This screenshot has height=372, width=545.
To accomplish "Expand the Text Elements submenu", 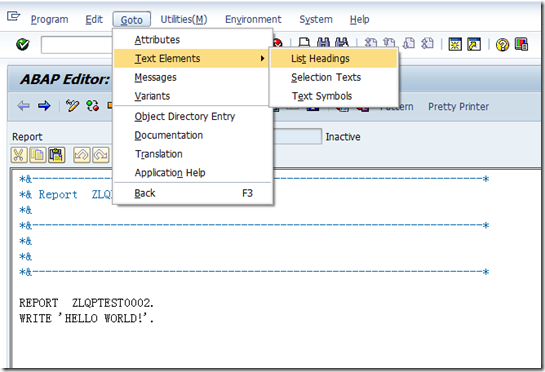I will pyautogui.click(x=191, y=58).
